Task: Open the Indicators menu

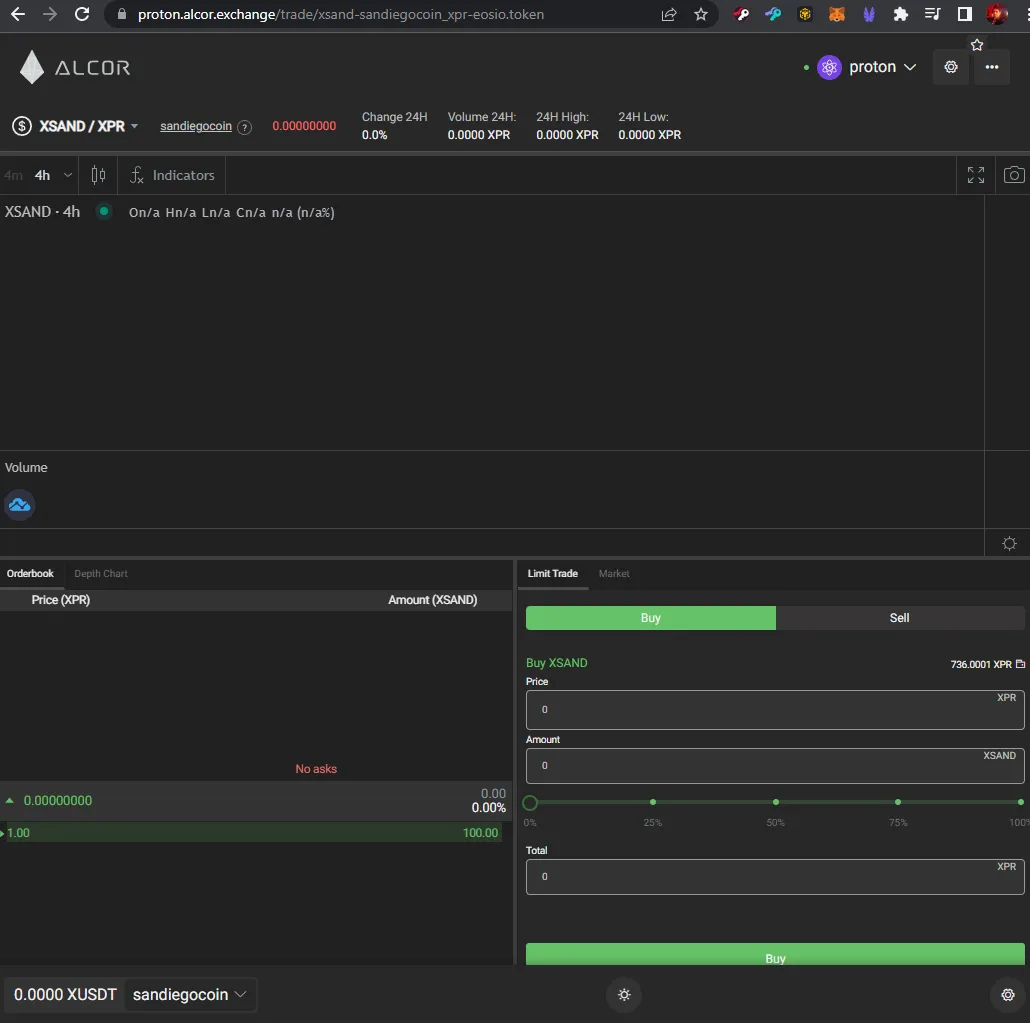Action: (x=173, y=175)
